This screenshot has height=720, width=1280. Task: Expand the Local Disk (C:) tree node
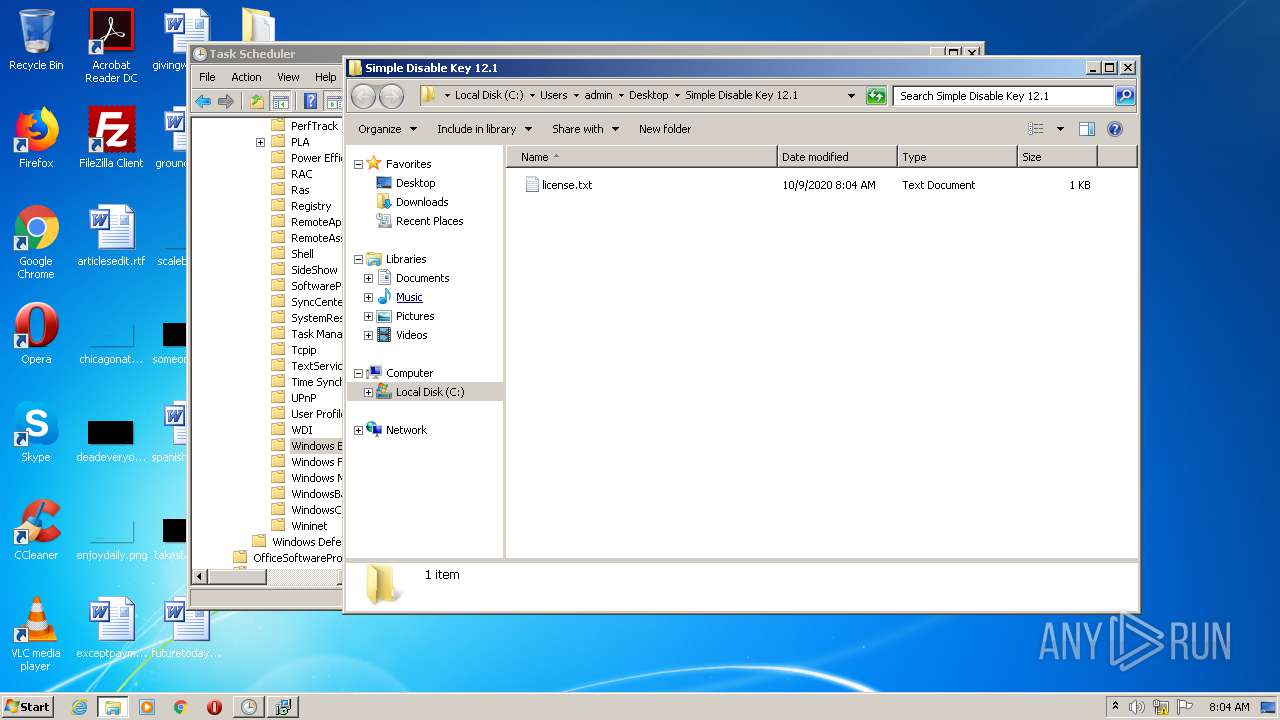368,392
